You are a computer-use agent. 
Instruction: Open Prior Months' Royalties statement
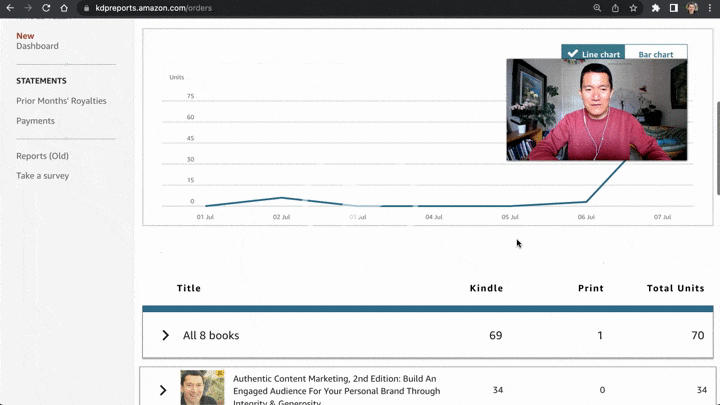[x=61, y=101]
